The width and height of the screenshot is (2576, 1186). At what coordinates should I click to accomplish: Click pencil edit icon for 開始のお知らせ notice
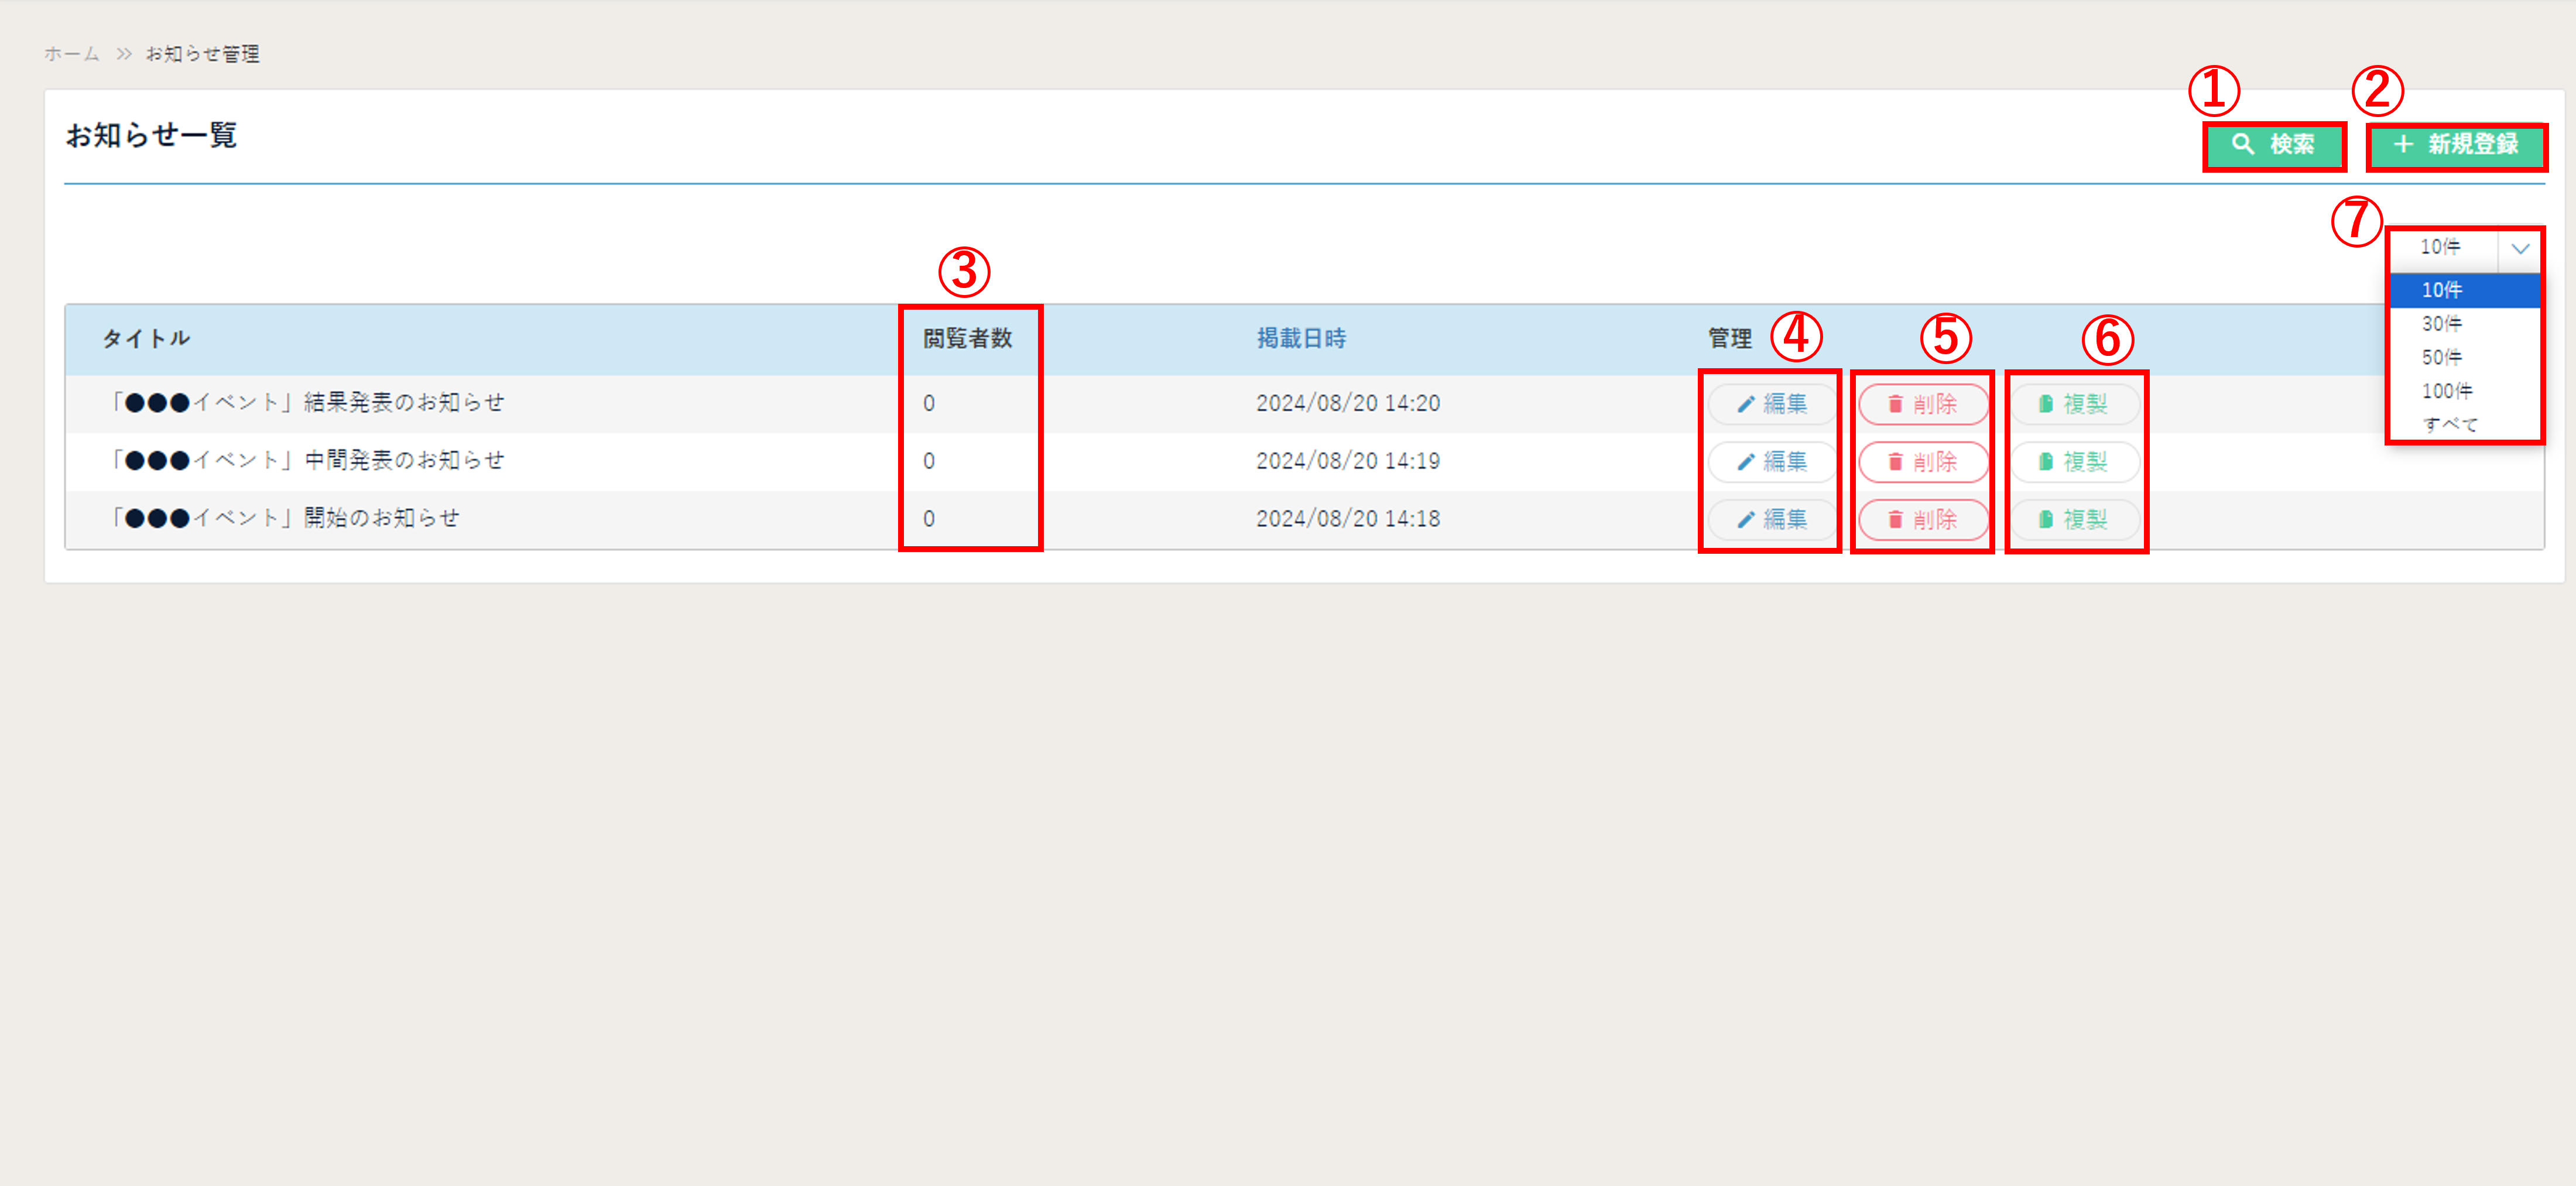tap(1746, 520)
